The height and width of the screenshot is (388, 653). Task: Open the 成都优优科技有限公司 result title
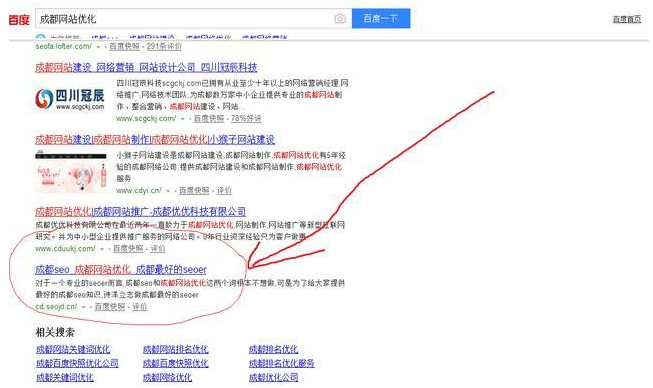[x=140, y=211]
